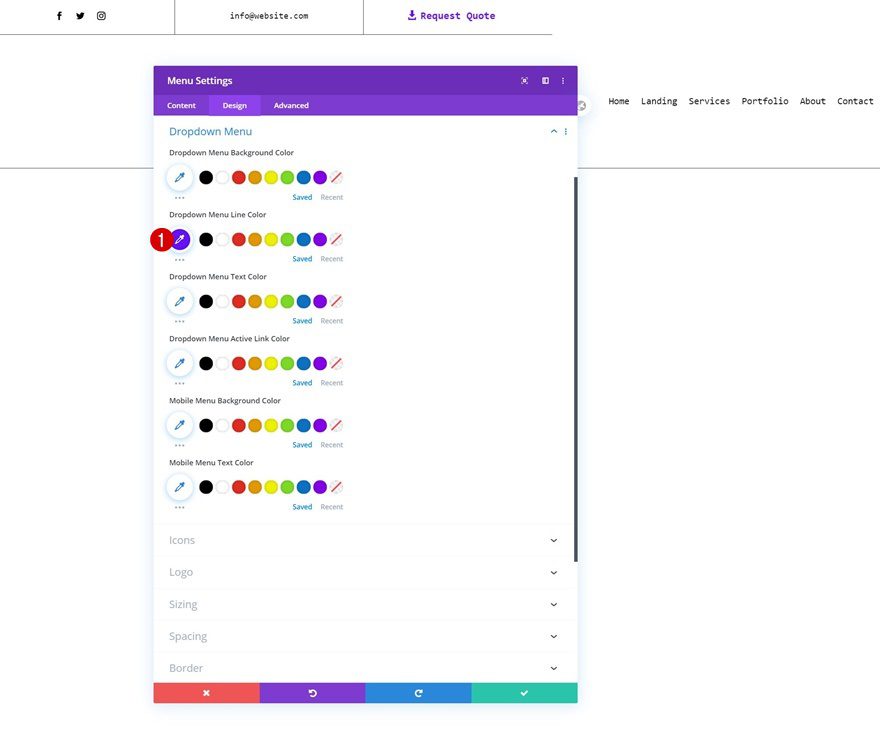Collapse the Dropdown Menu section
This screenshot has height=751, width=880.
(x=554, y=132)
